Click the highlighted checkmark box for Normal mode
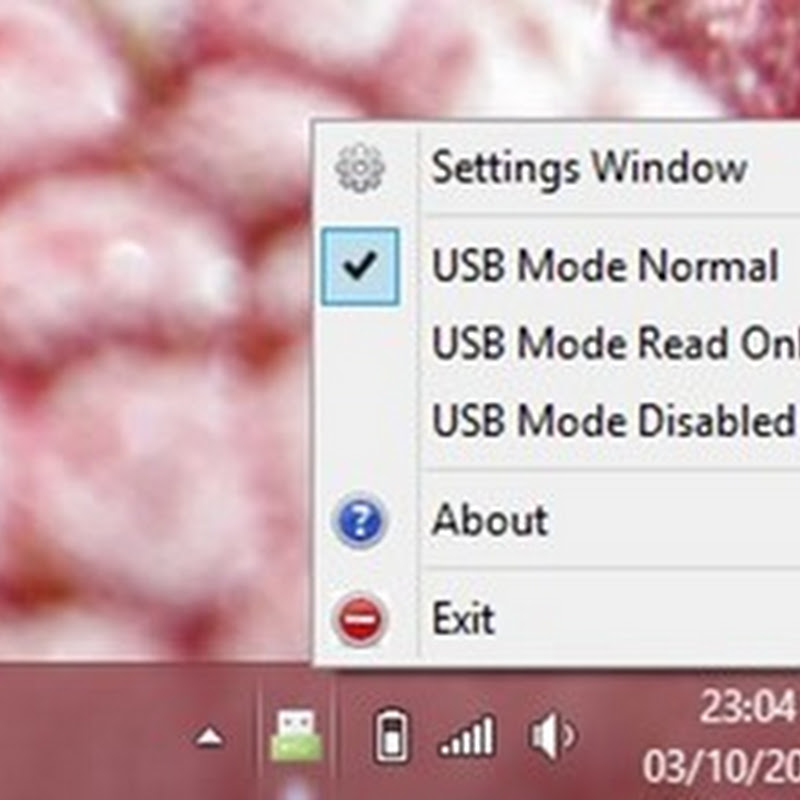This screenshot has height=800, width=800. pyautogui.click(x=360, y=267)
